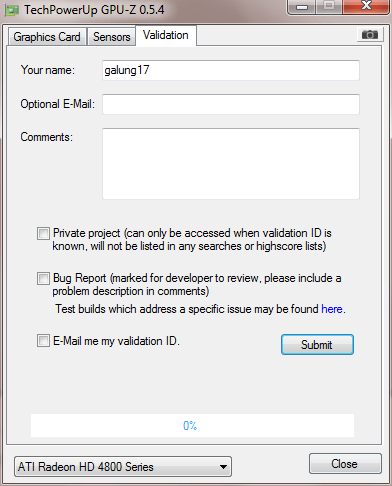Minimize the GPU-Z window
392x486 pixels.
pyautogui.click(x=302, y=7)
